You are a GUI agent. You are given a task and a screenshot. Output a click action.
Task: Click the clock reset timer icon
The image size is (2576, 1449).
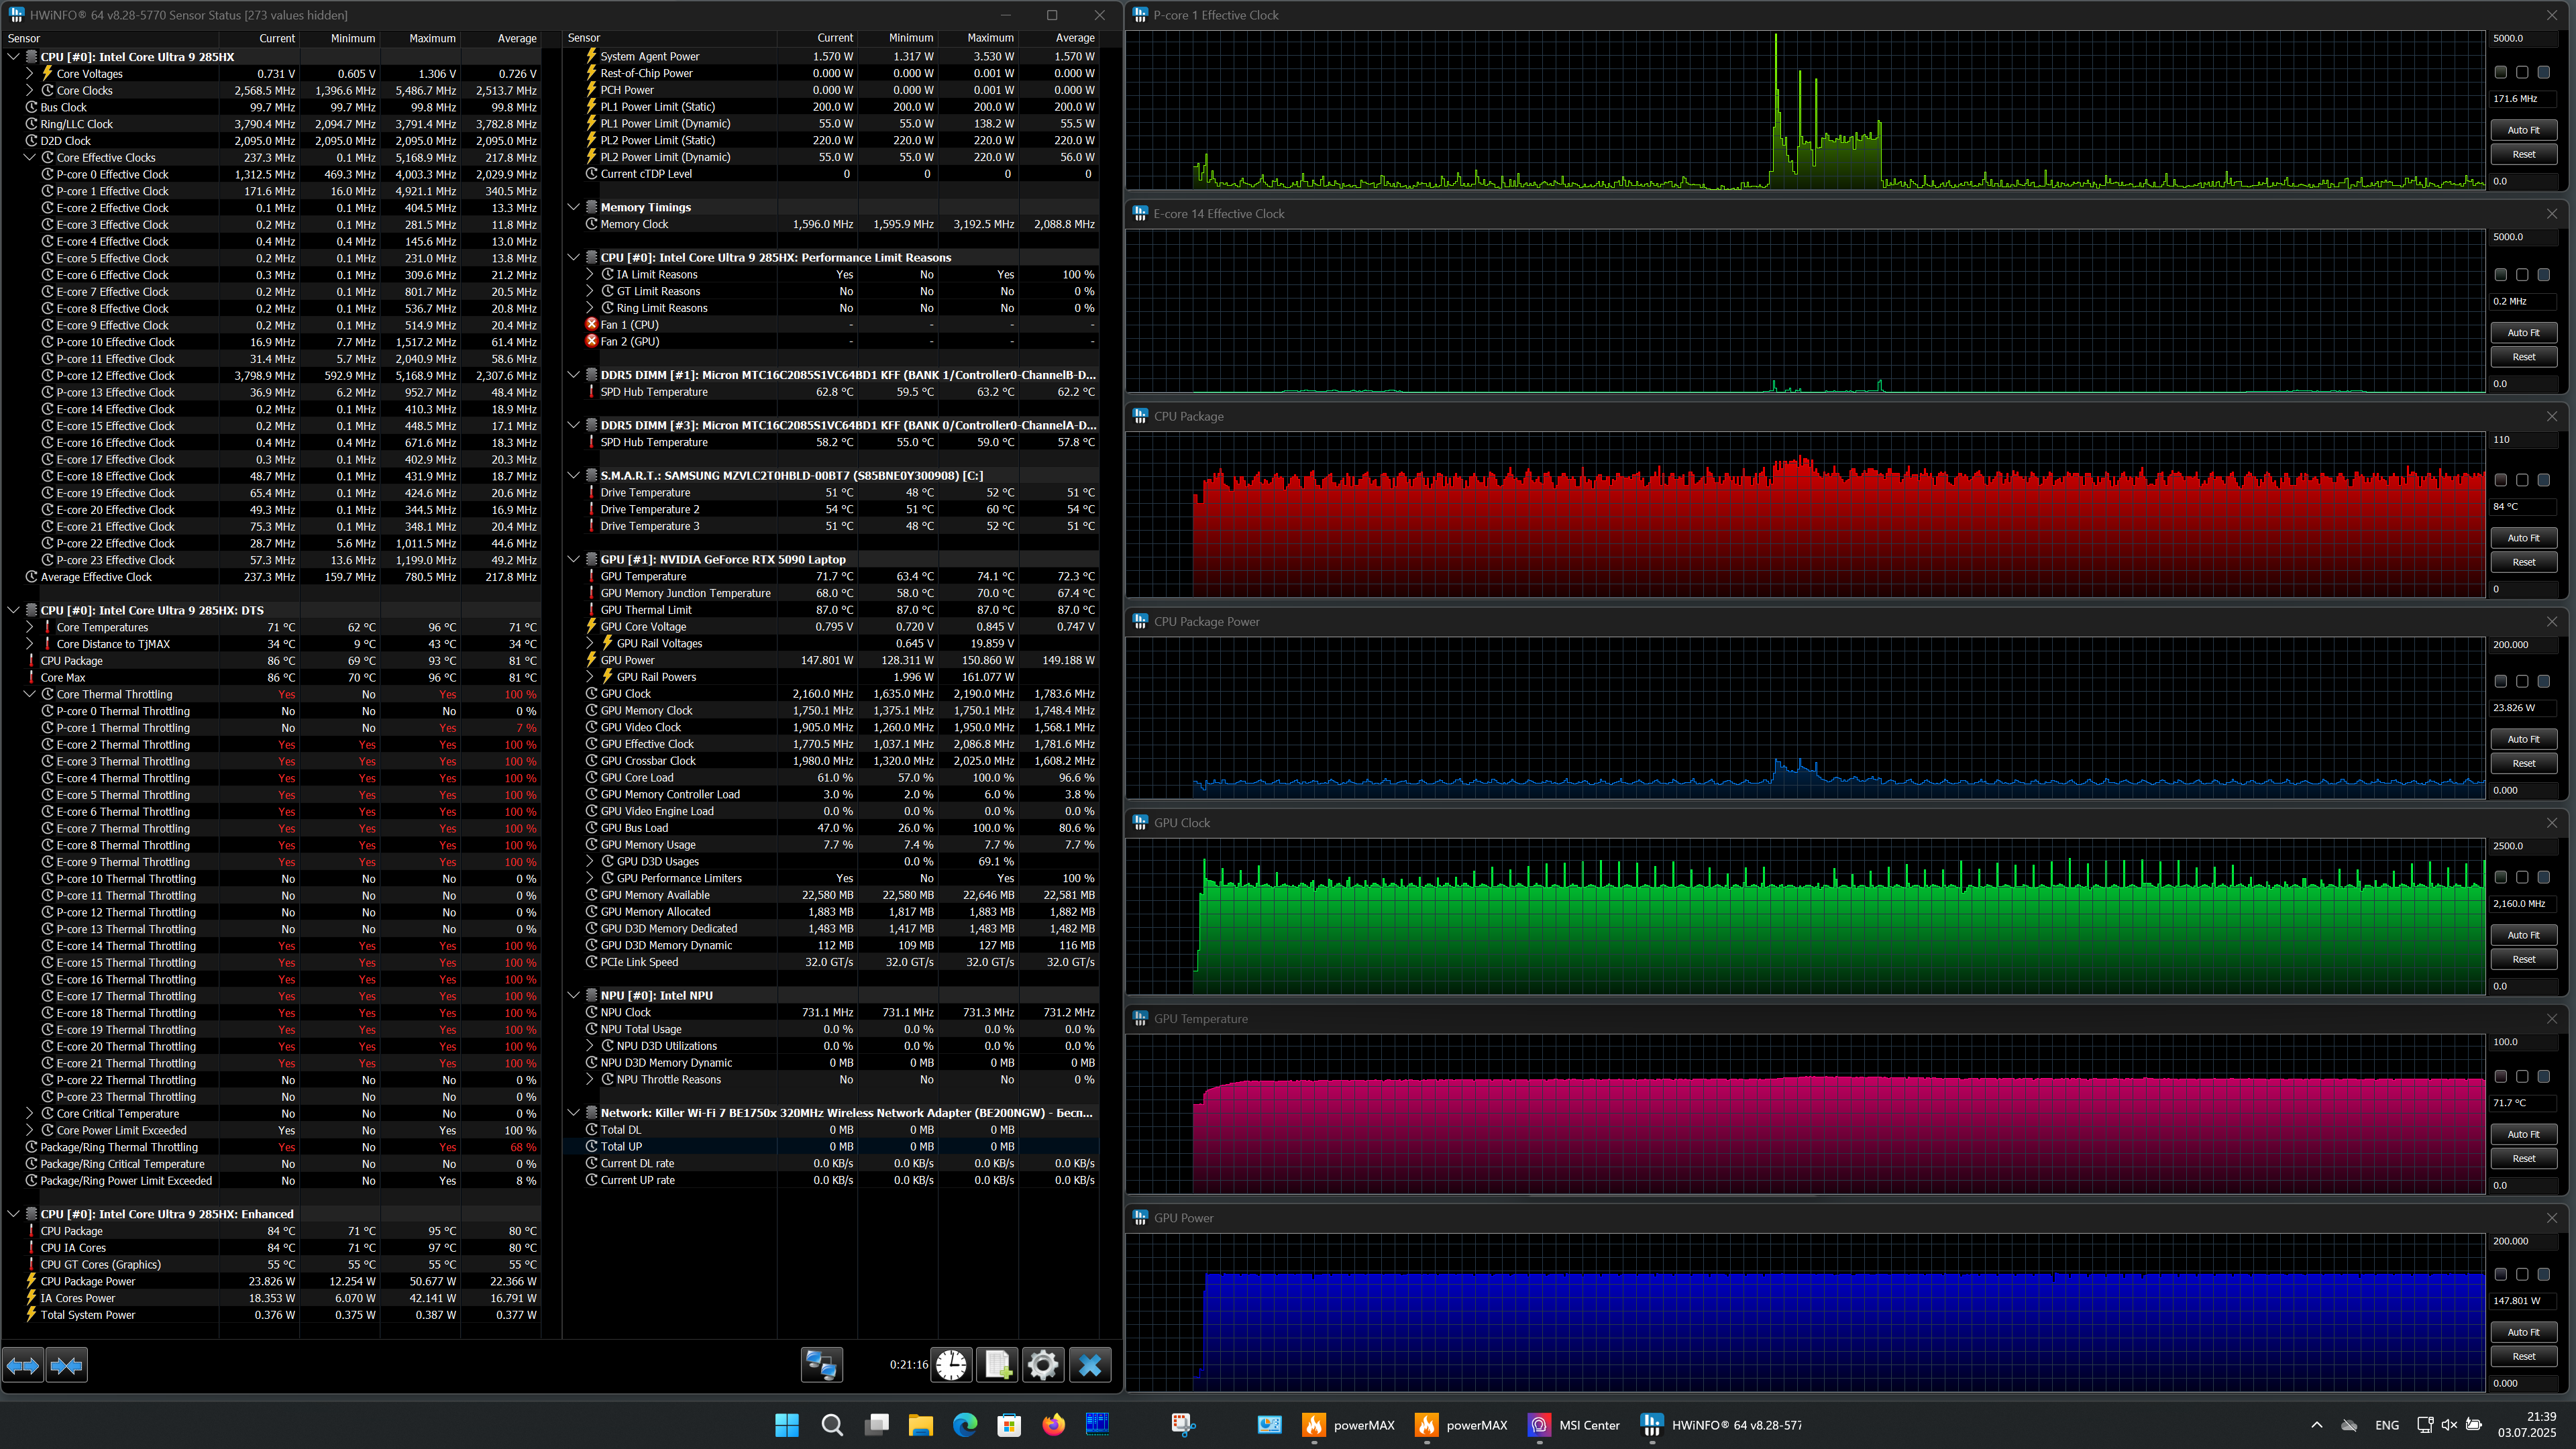pyautogui.click(x=951, y=1365)
